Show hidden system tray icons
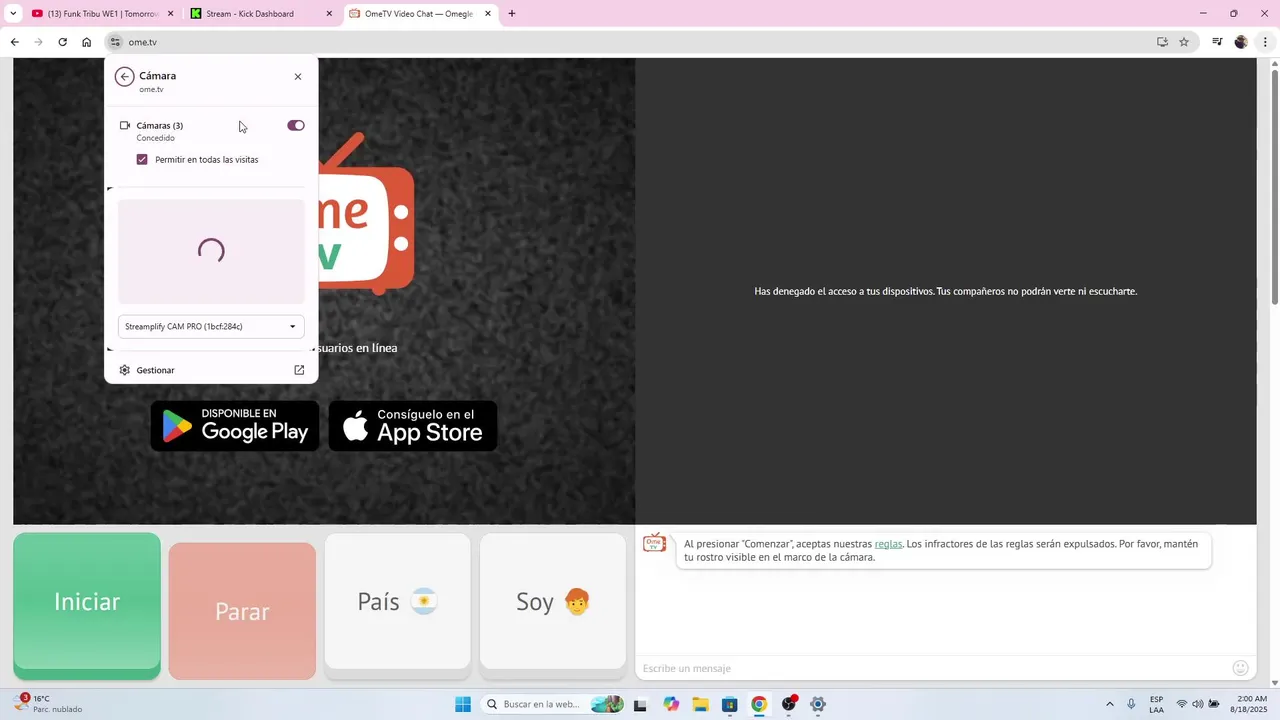Screen dimensions: 1280x720 1109,704
